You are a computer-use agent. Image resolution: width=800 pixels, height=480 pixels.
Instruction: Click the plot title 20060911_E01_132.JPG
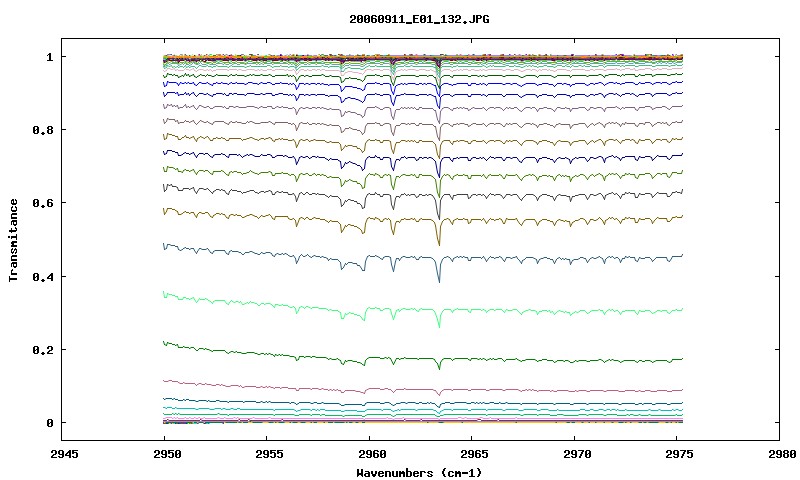coord(419,19)
